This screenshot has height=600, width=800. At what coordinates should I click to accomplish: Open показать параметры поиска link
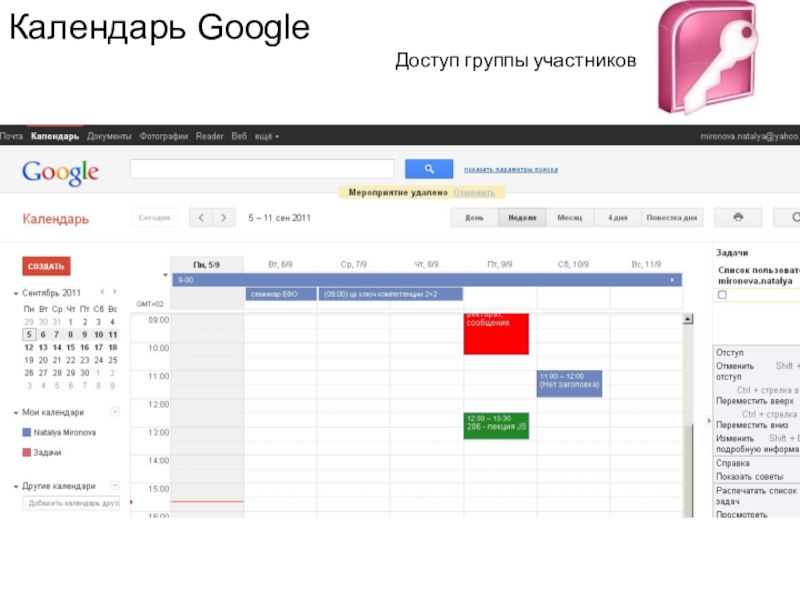(511, 169)
